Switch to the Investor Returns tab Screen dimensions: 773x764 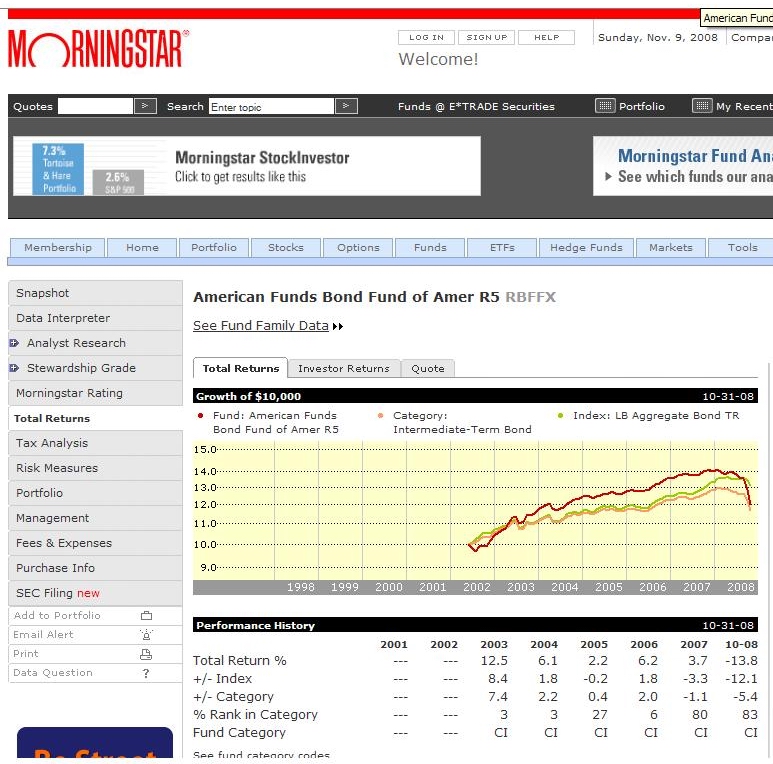(x=344, y=369)
